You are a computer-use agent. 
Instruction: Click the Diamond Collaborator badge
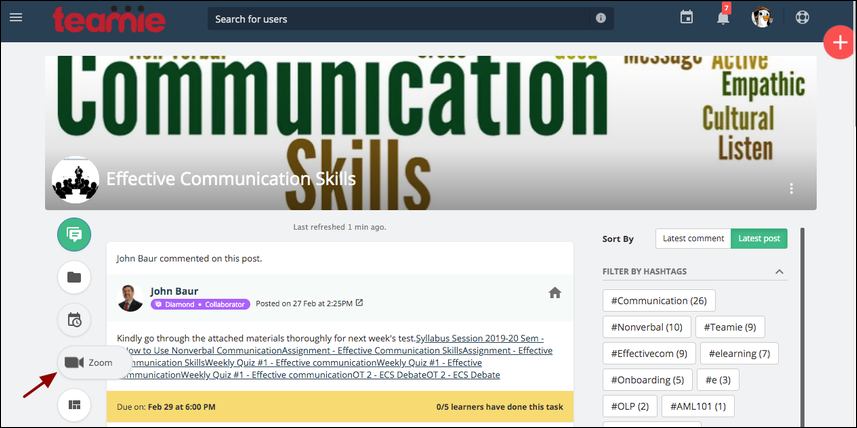pyautogui.click(x=200, y=304)
